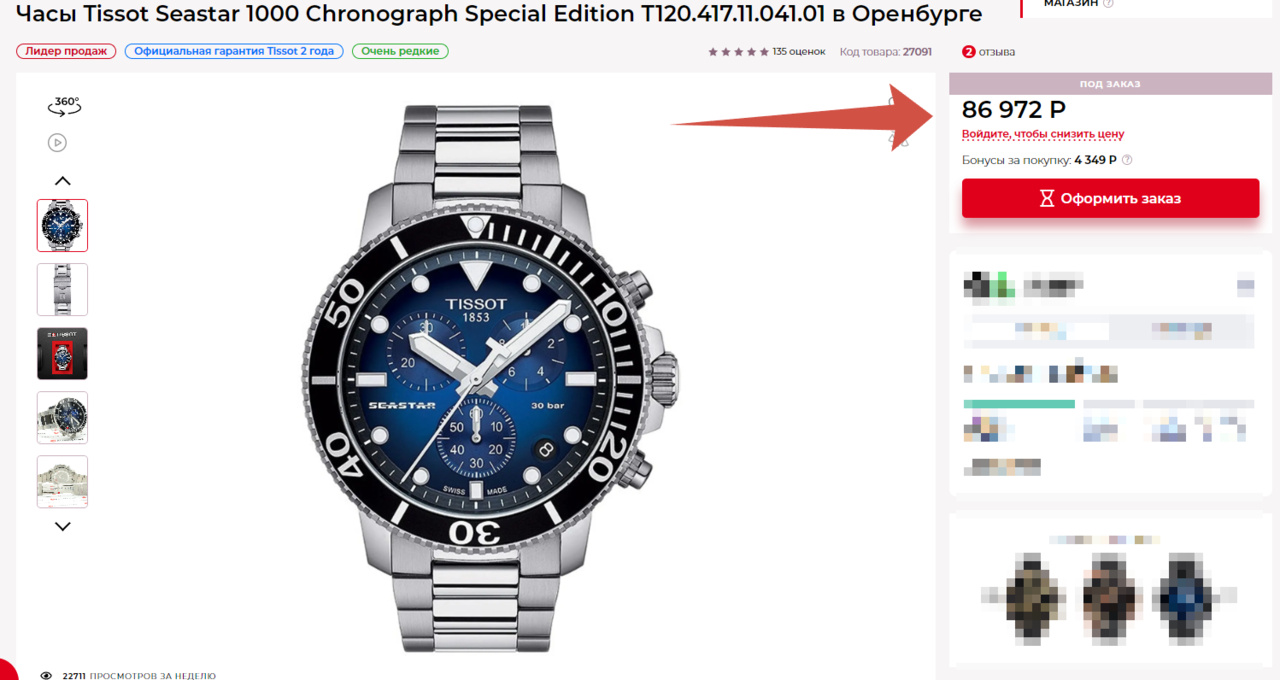1280x680 pixels.
Task: Select the last bracelet detail thumbnail
Action: point(62,481)
